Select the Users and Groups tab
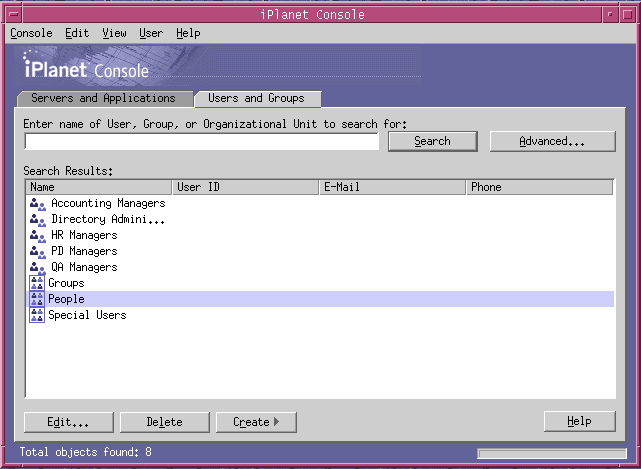 [x=257, y=99]
